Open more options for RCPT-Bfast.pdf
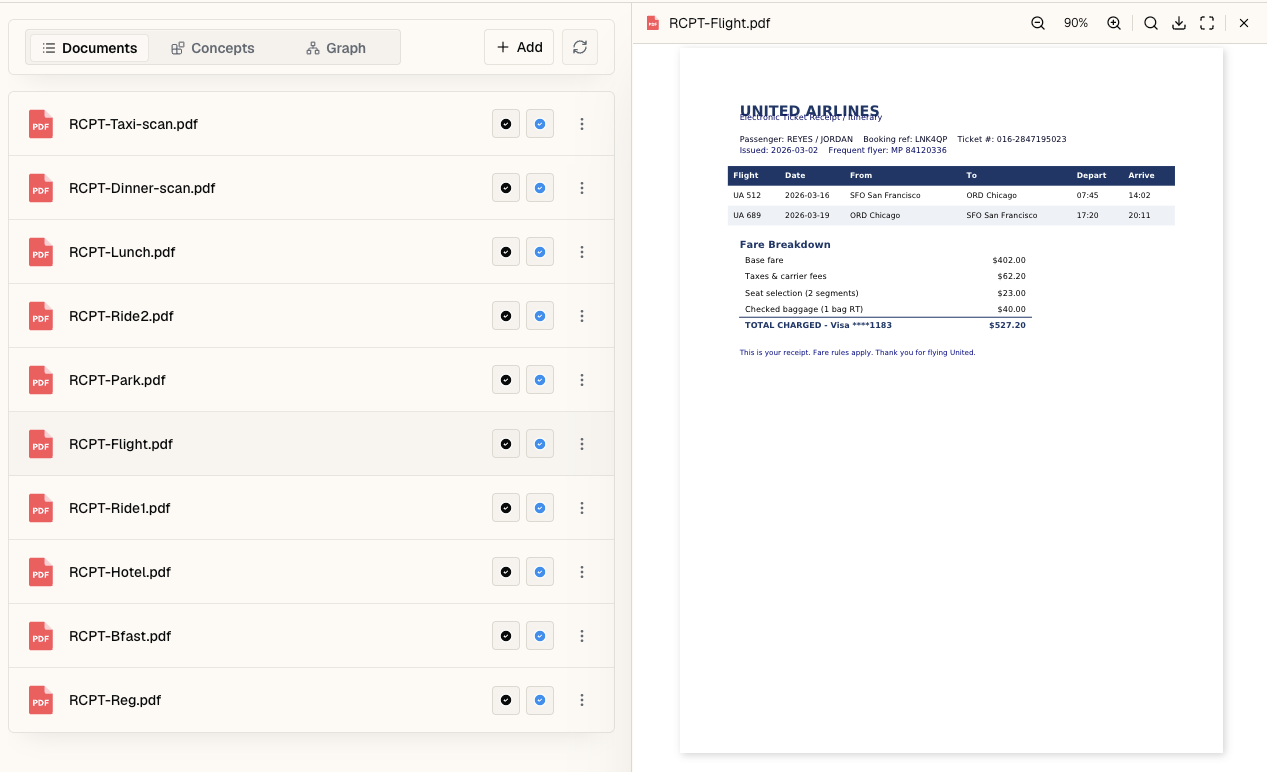Viewport: 1267px width, 772px height. [x=582, y=636]
